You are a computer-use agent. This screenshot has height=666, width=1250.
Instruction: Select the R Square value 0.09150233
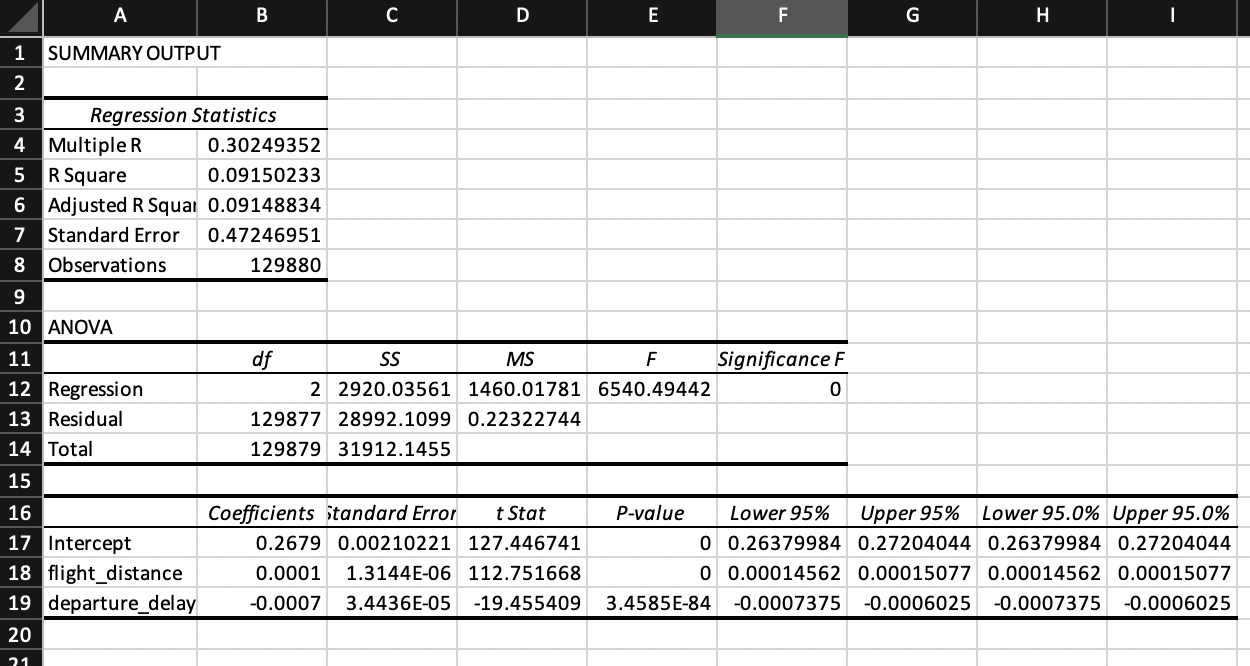point(262,175)
